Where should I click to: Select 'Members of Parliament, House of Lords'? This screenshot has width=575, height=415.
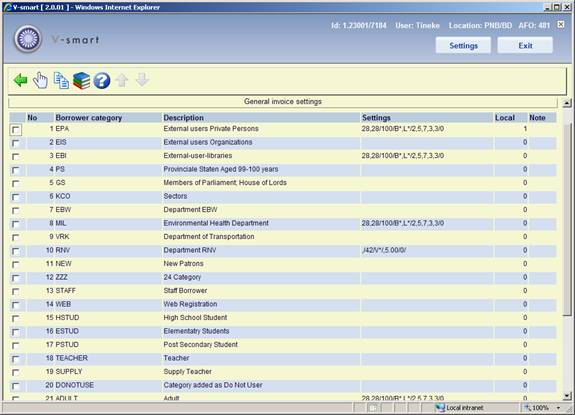(225, 183)
